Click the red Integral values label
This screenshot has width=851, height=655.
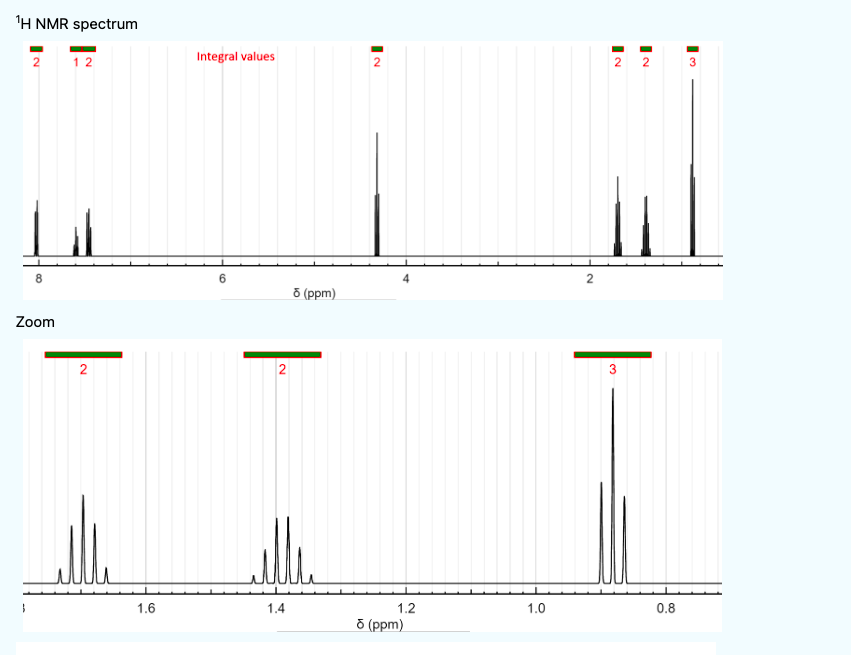tap(234, 57)
